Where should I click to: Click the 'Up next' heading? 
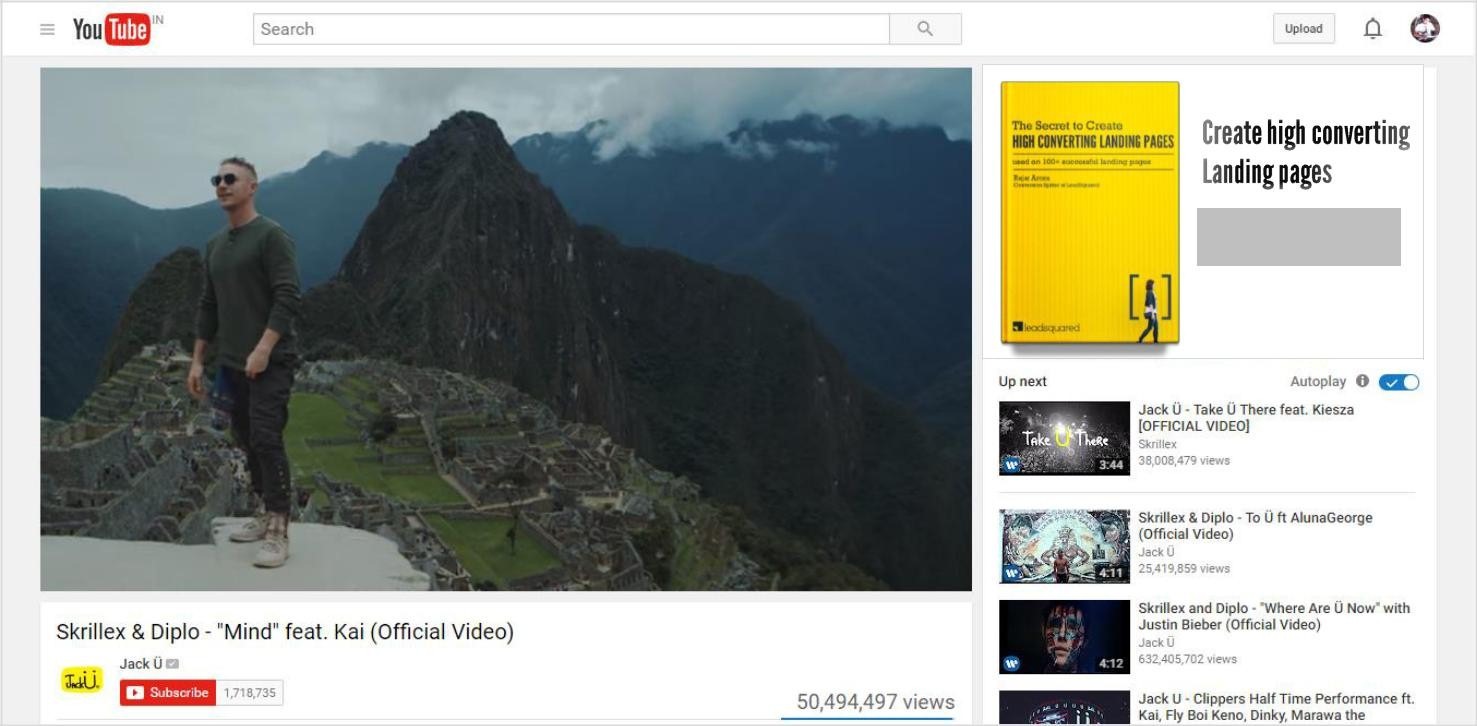coord(1023,381)
